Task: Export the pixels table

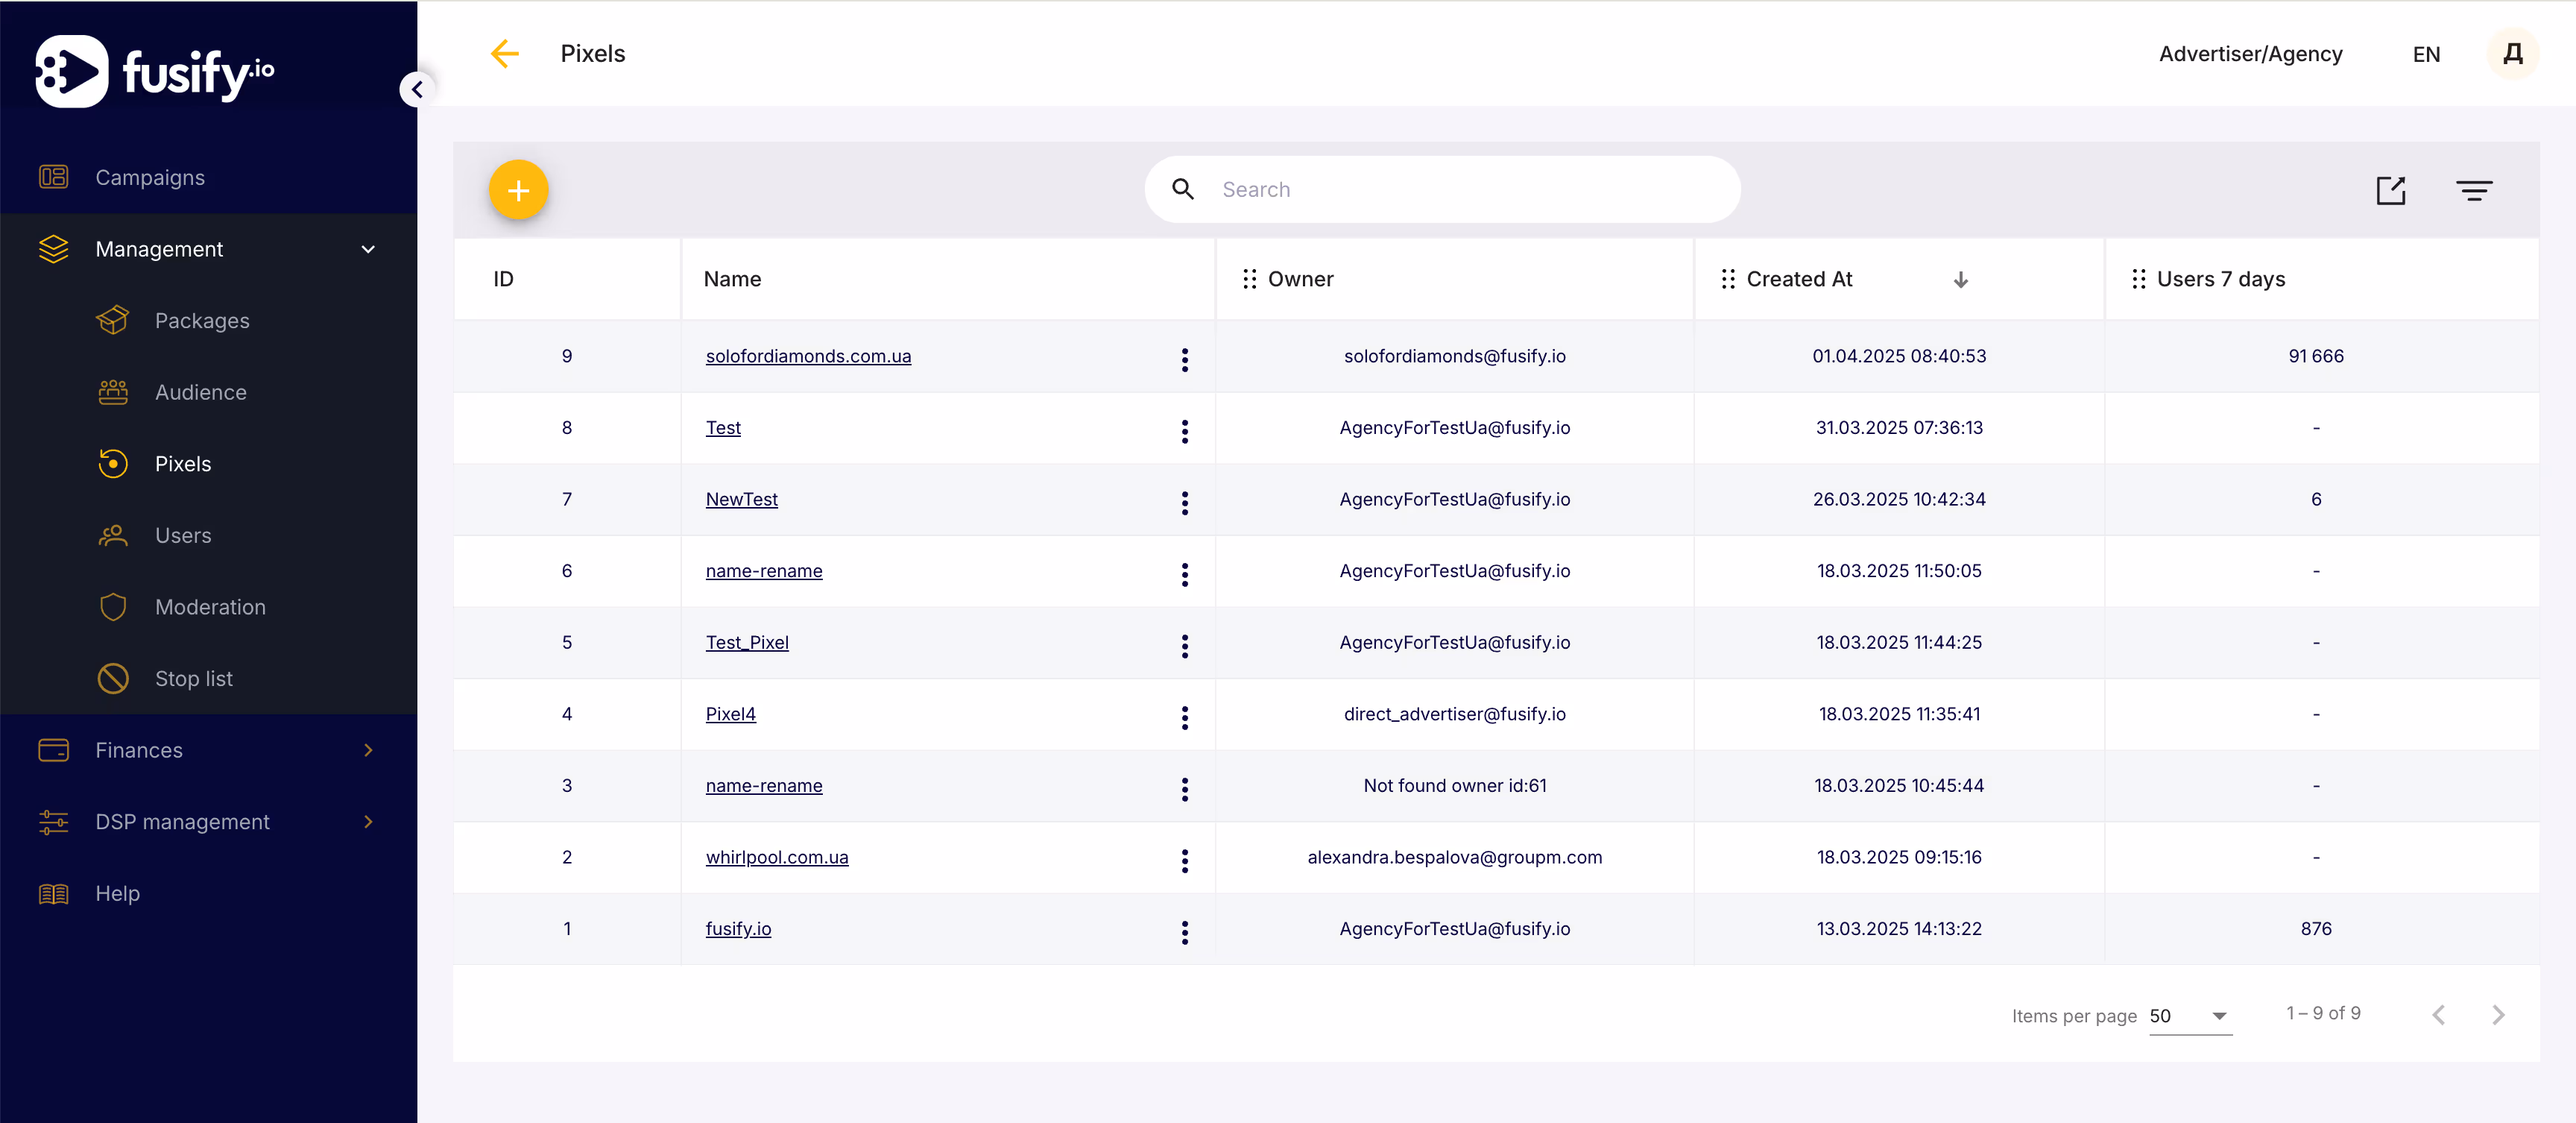Action: [x=2390, y=190]
